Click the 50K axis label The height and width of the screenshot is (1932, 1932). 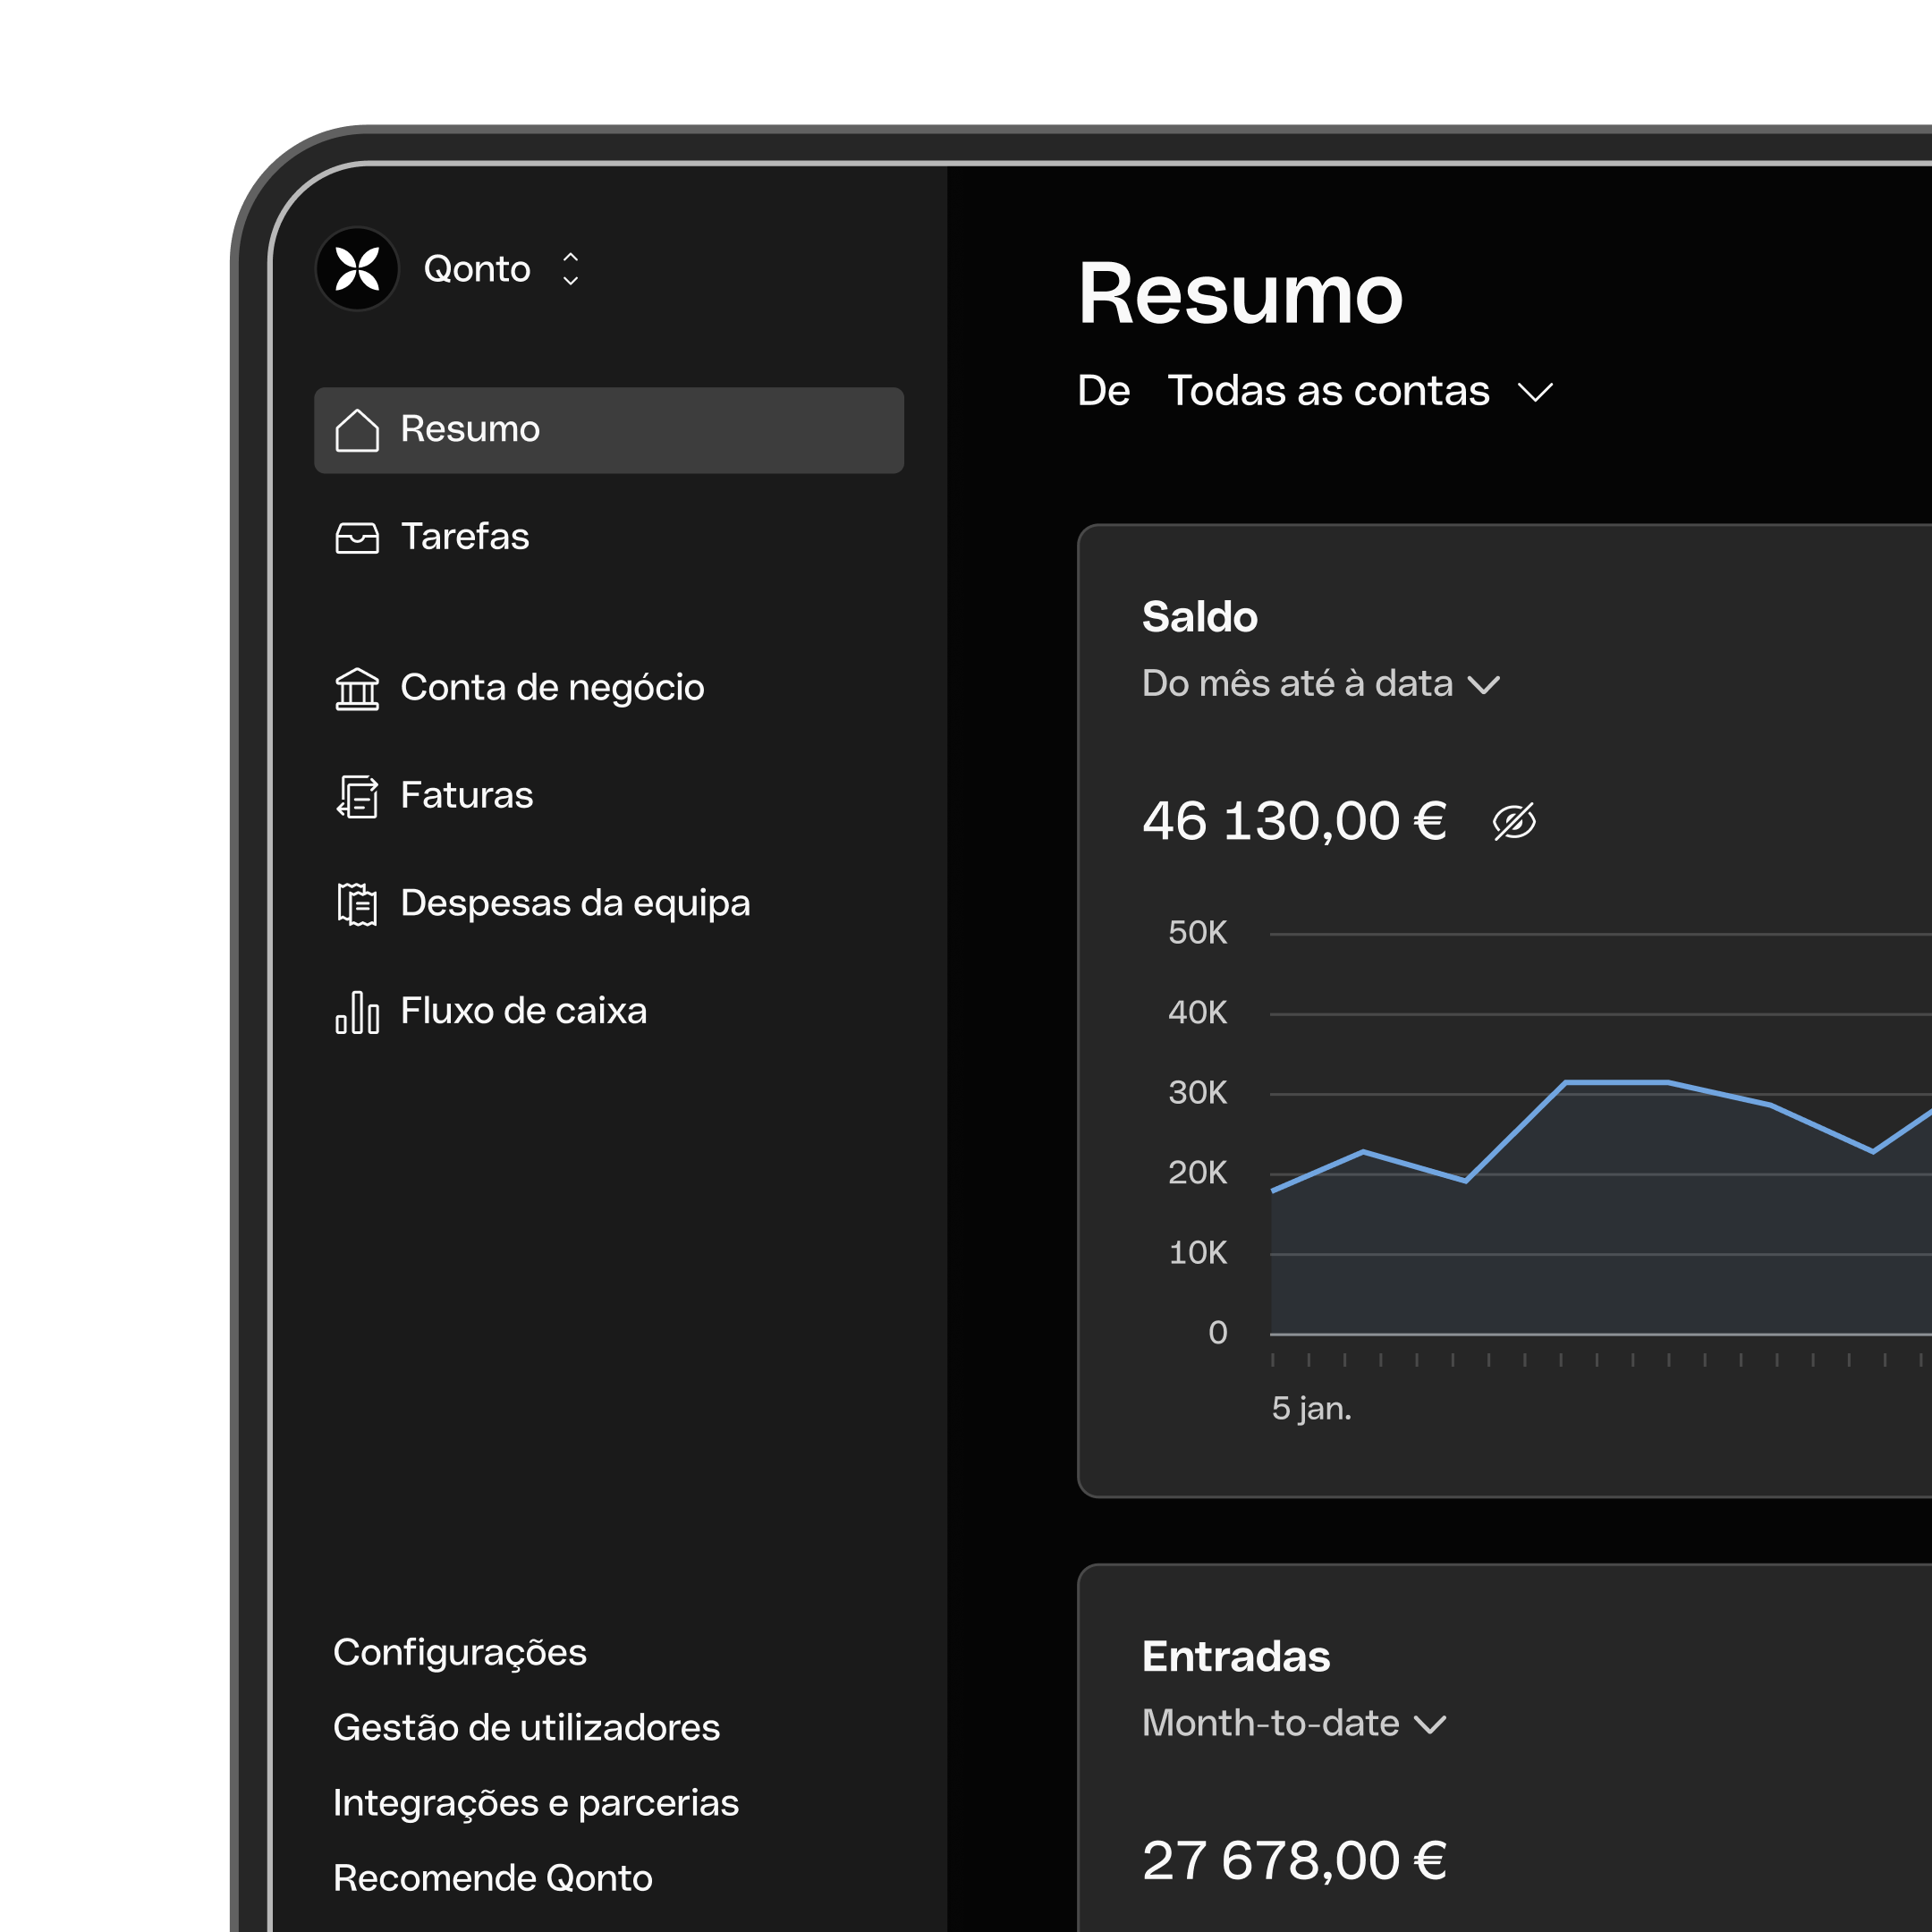(1197, 933)
